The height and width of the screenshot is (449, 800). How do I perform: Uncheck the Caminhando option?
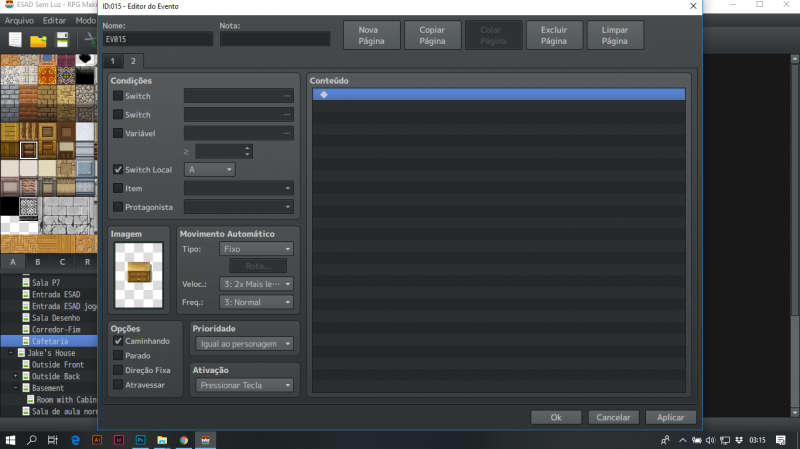(118, 341)
